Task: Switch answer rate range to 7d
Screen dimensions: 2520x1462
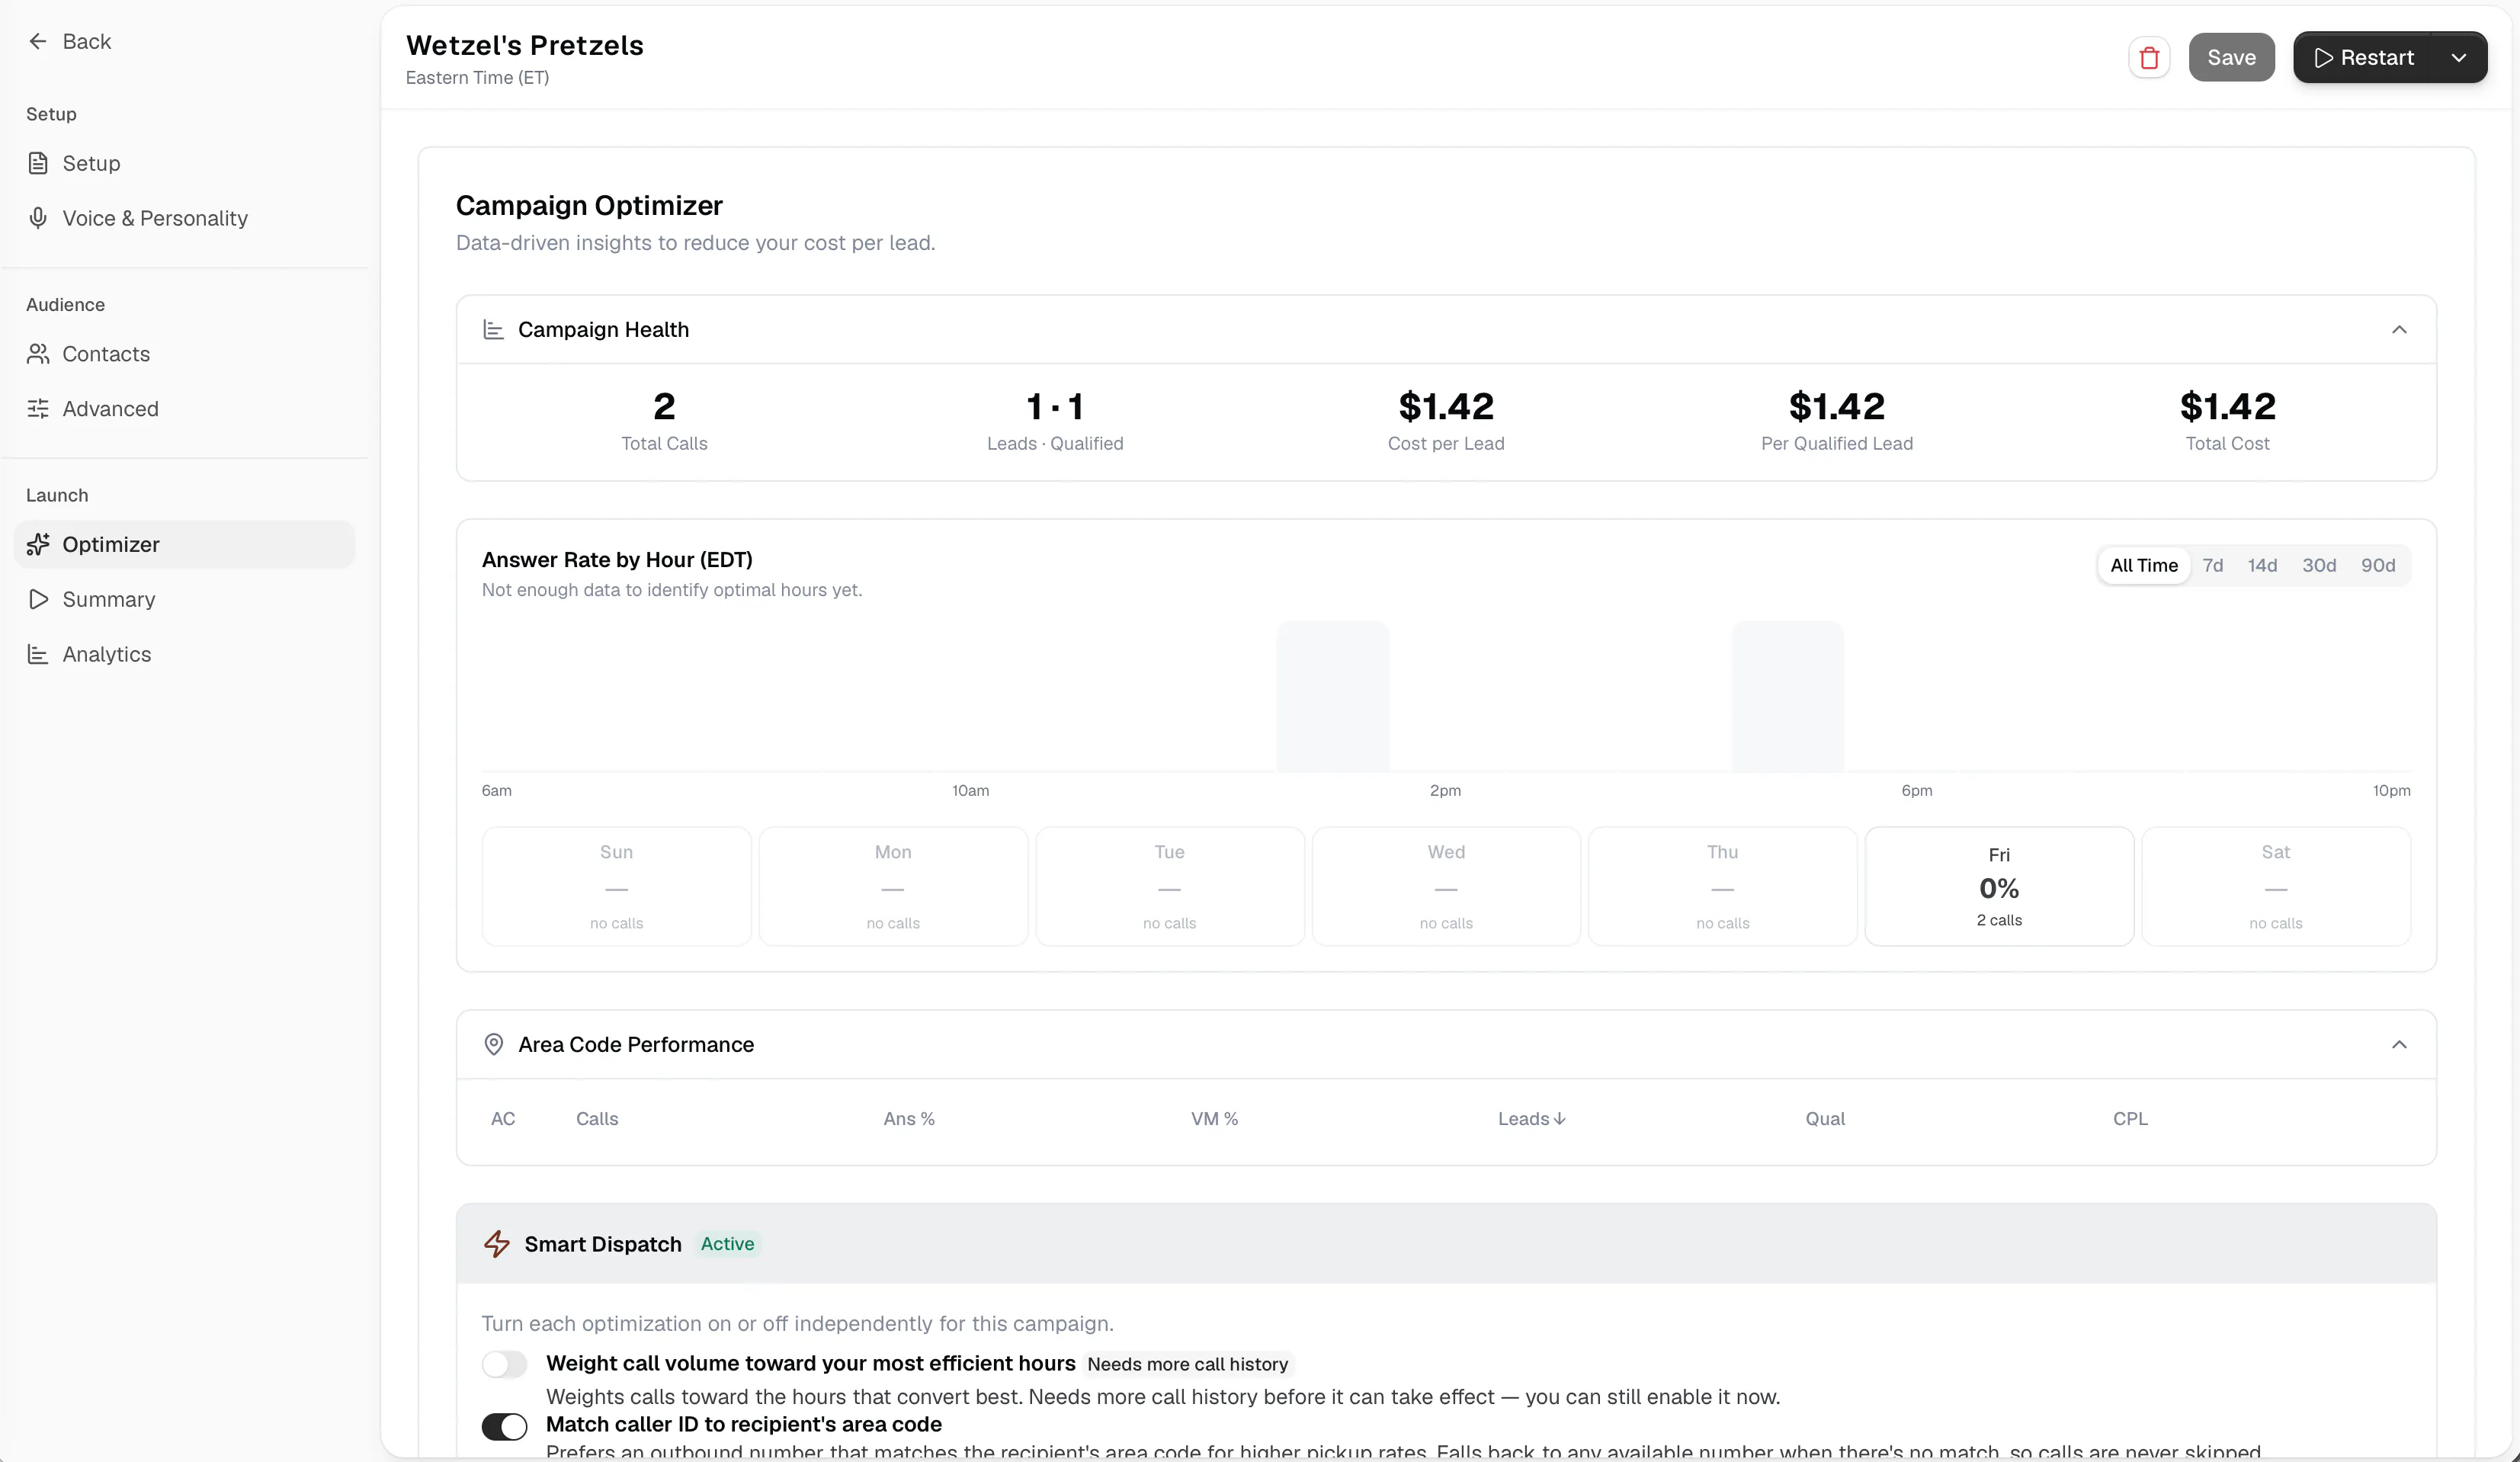Action: 2212,565
